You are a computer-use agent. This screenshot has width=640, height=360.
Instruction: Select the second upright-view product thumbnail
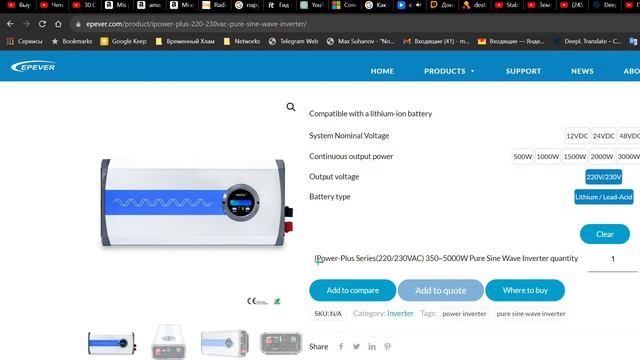click(169, 342)
